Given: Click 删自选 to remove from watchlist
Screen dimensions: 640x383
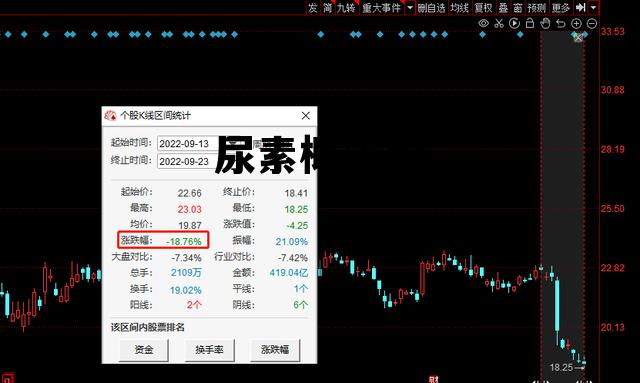Looking at the screenshot, I should (x=431, y=7).
